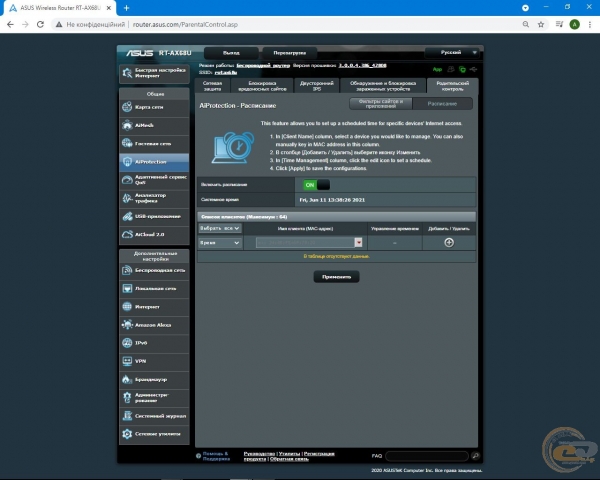
Task: Open Обнаружение и блокировка зараженных устройств tab
Action: tap(383, 86)
